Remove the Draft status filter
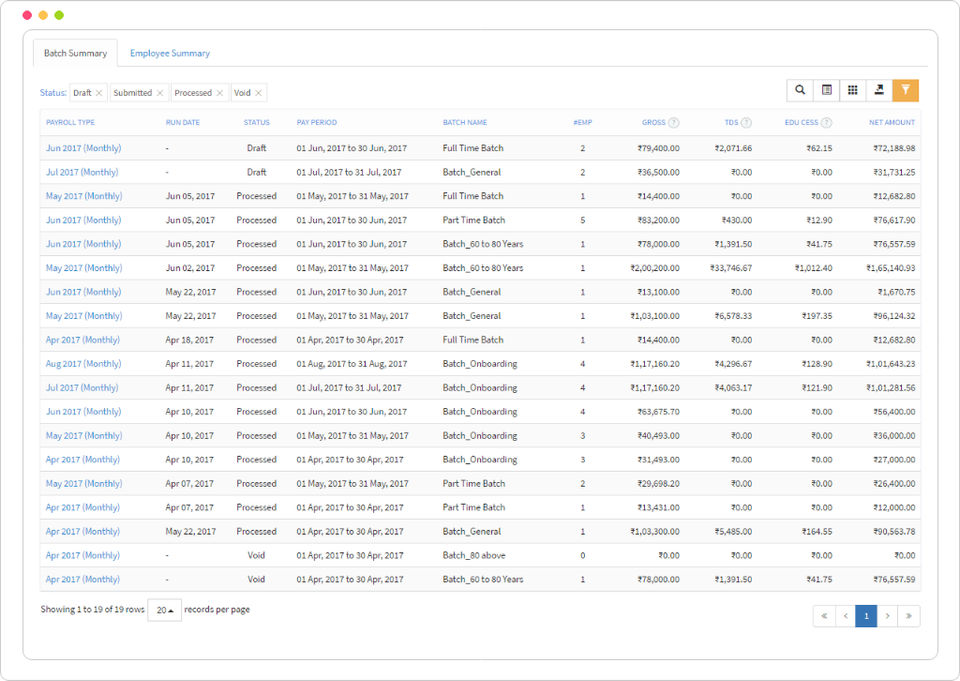Viewport: 960px width, 681px height. click(99, 93)
